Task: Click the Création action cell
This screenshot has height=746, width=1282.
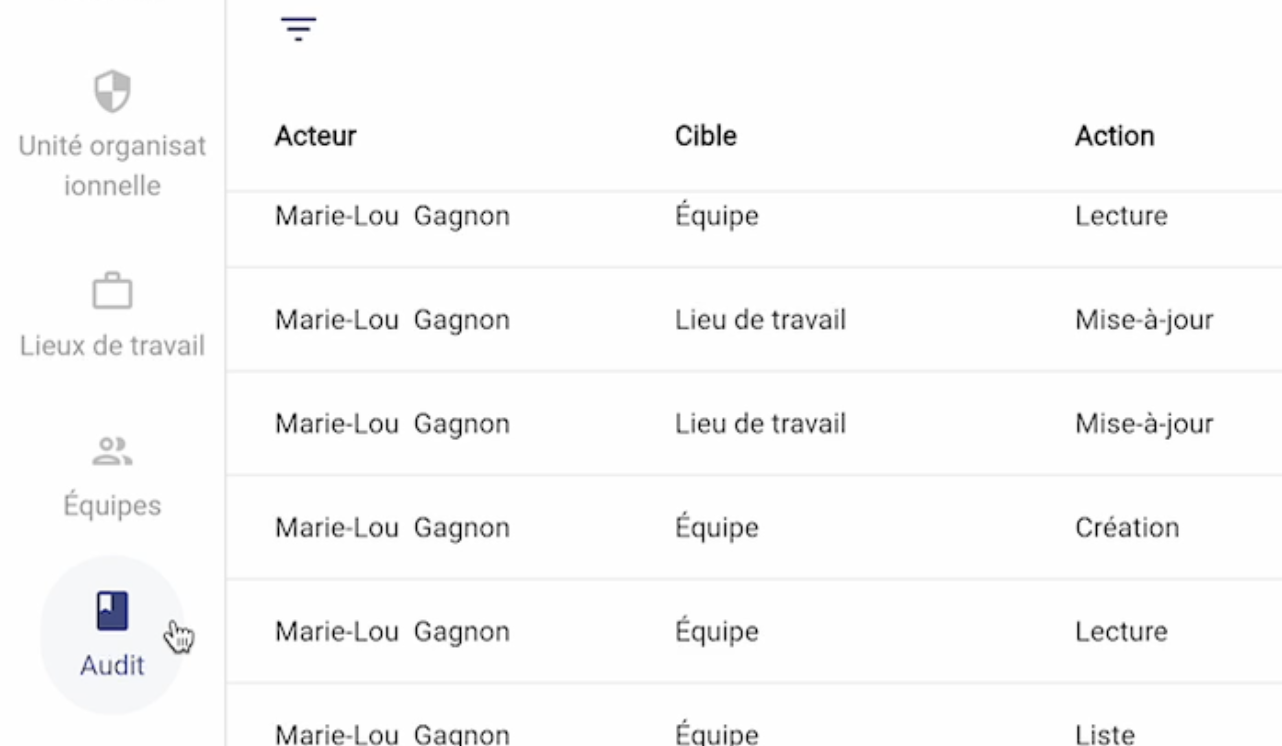Action: click(x=1127, y=528)
